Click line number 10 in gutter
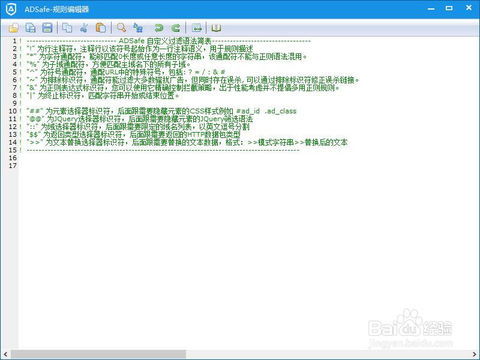 pyautogui.click(x=13, y=111)
